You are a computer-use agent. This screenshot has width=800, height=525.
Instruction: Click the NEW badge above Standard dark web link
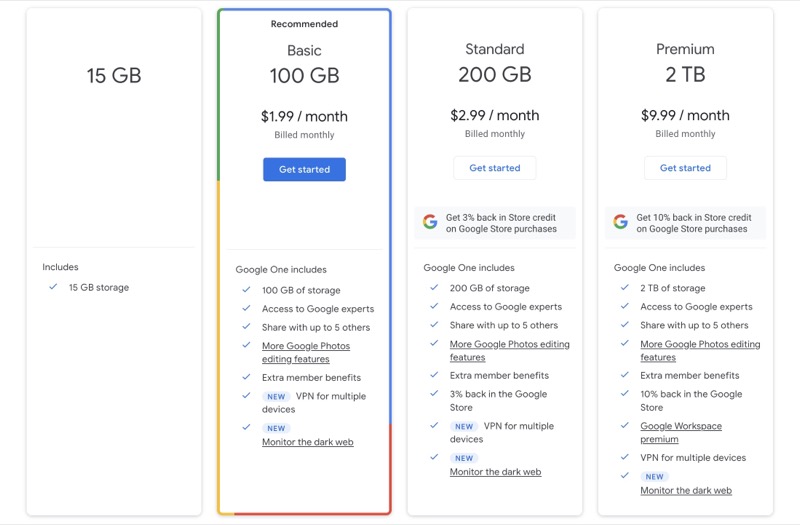tap(464, 458)
